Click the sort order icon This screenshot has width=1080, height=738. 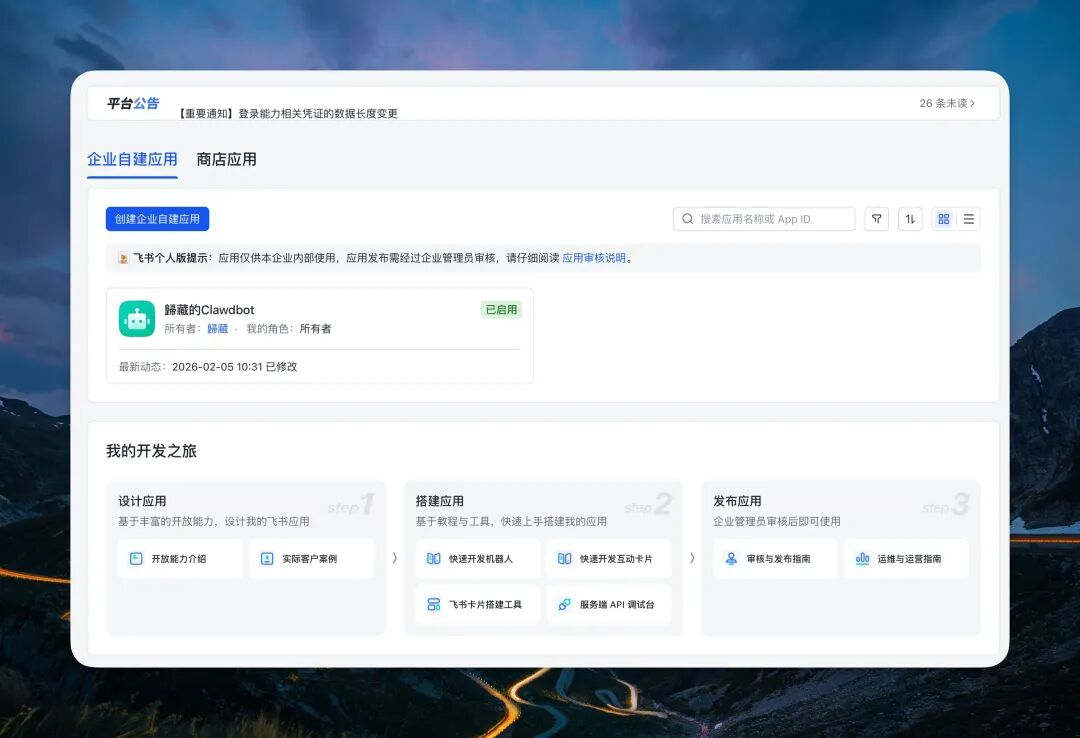pos(910,218)
